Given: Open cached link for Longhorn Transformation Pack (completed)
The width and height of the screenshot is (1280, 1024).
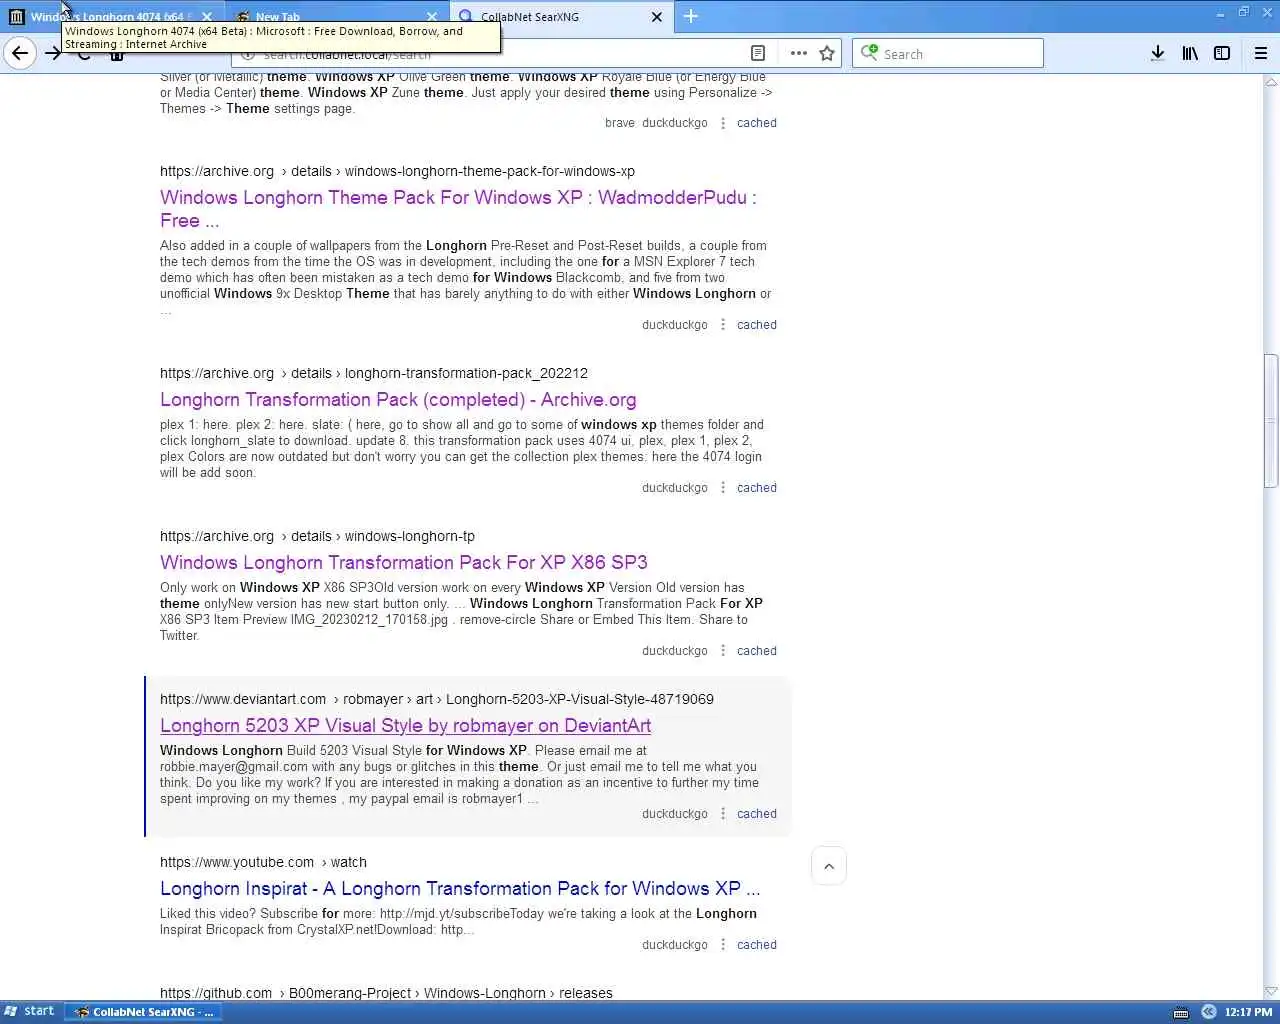Looking at the screenshot, I should coord(757,488).
